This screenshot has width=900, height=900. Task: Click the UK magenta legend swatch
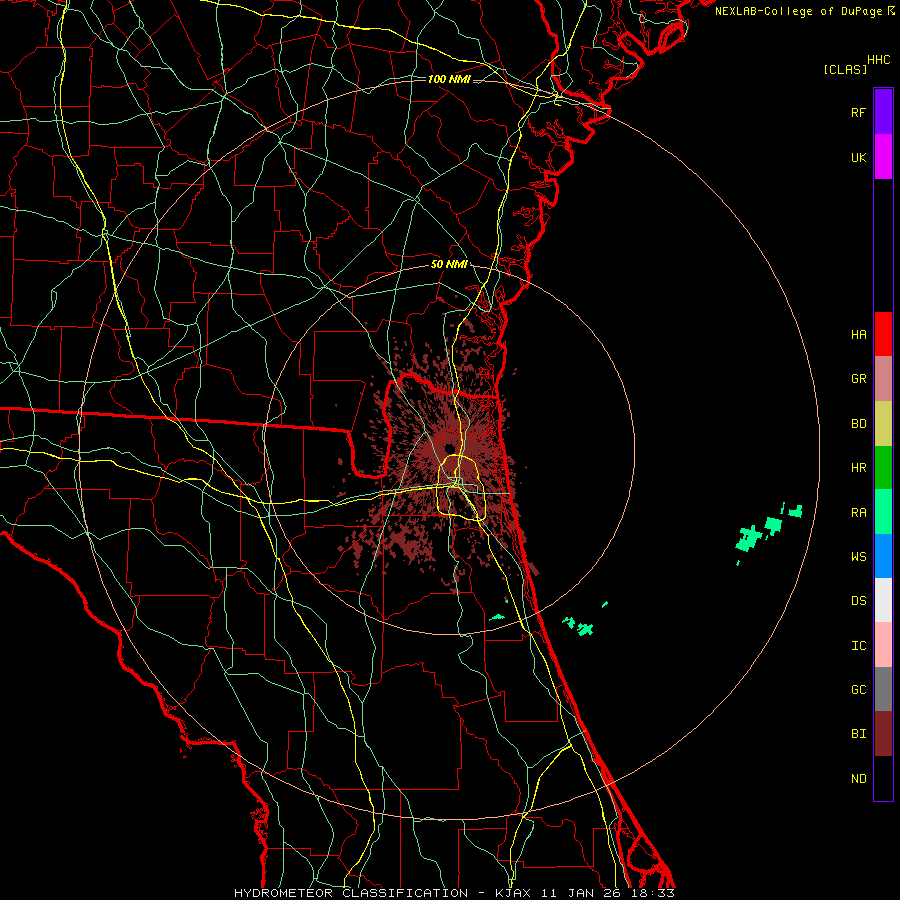pyautogui.click(x=883, y=157)
